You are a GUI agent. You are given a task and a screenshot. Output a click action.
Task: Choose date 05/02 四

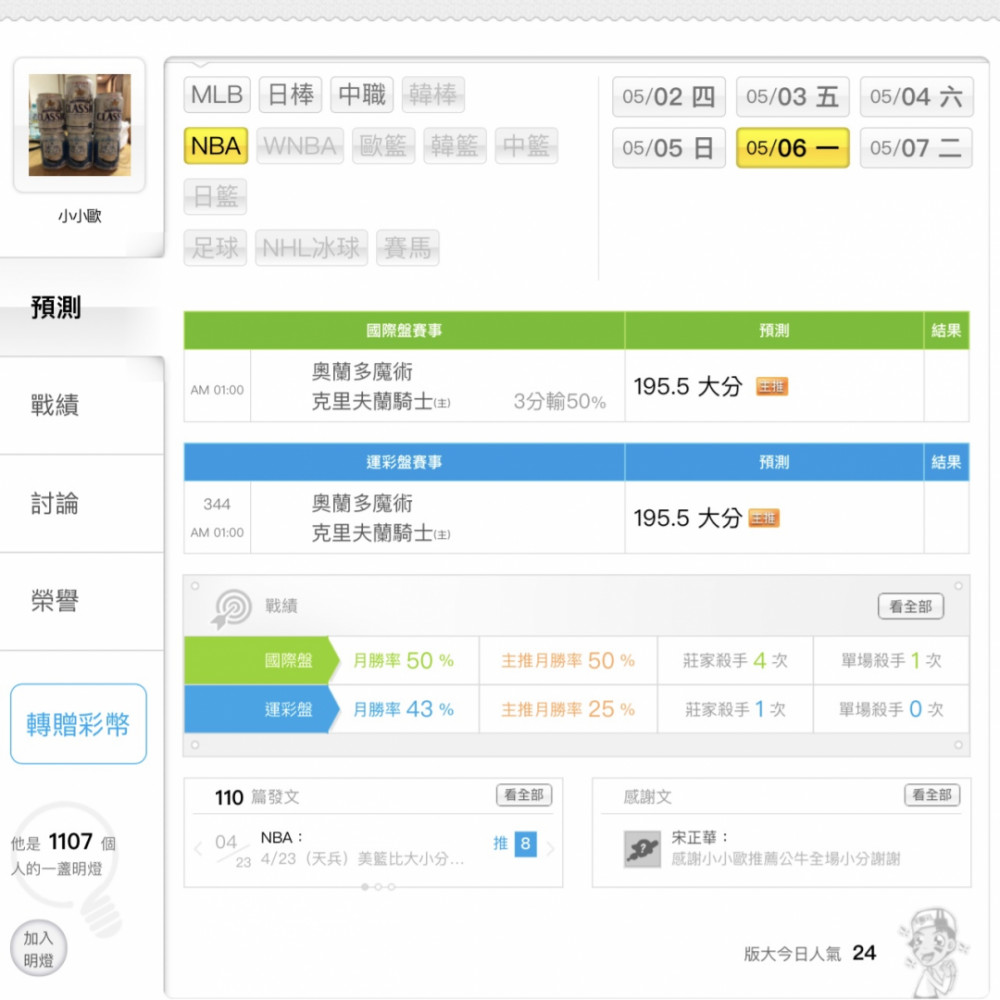coord(669,97)
